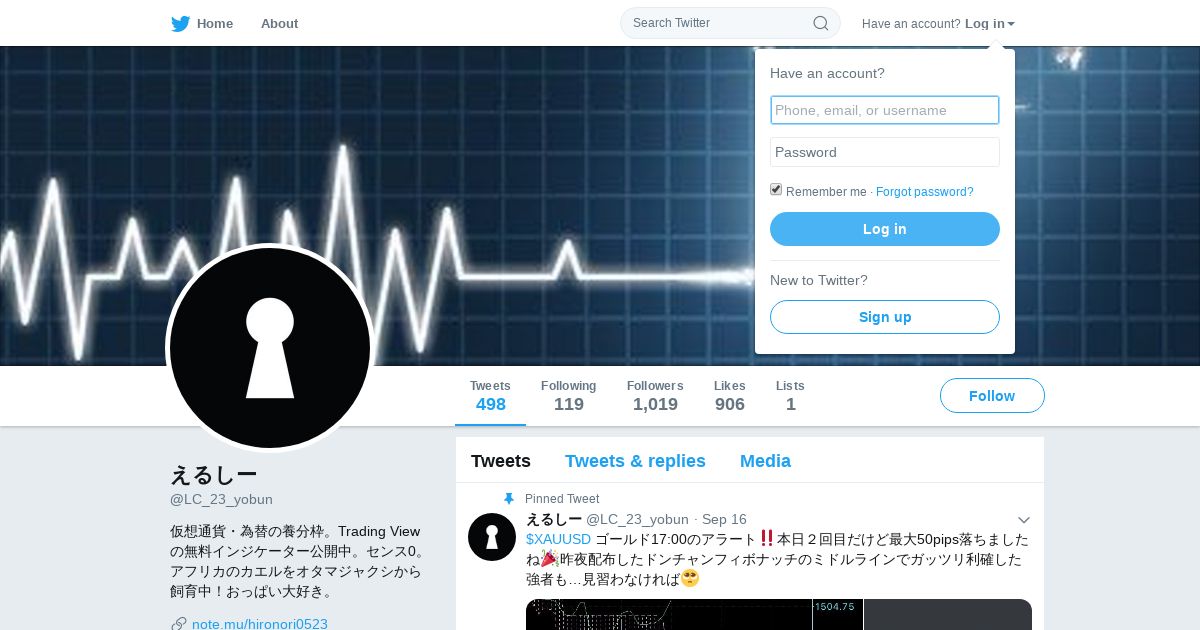
Task: Click the search magnifier icon
Action: coord(820,23)
